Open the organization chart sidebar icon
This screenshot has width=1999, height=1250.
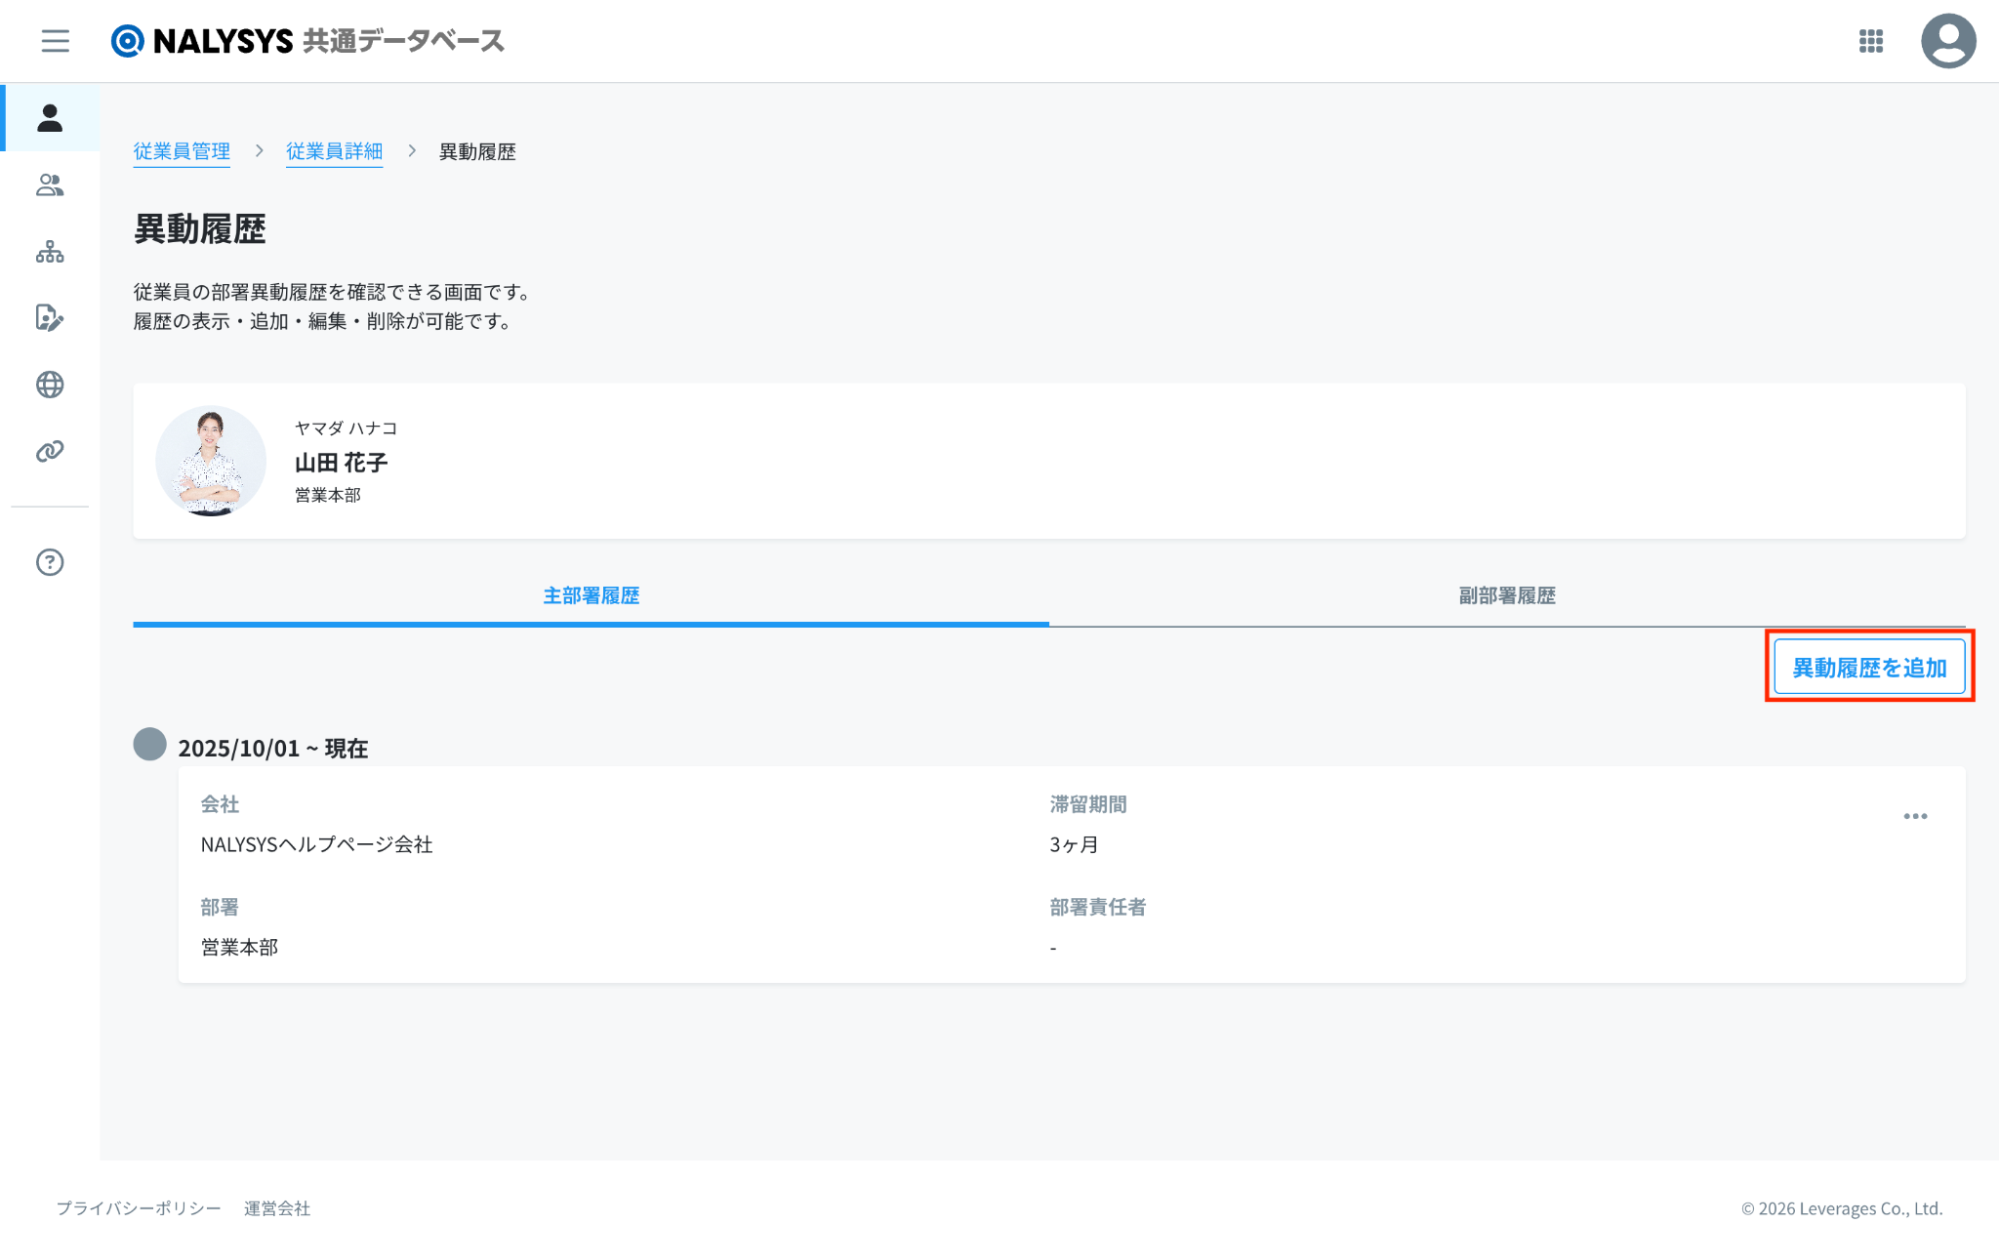pos(50,252)
